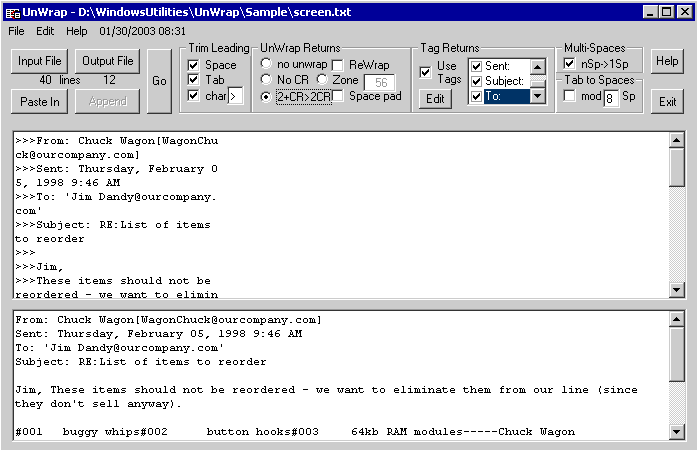
Task: Click "From: Chuck Wagon" line in output pane
Action: (x=168, y=320)
